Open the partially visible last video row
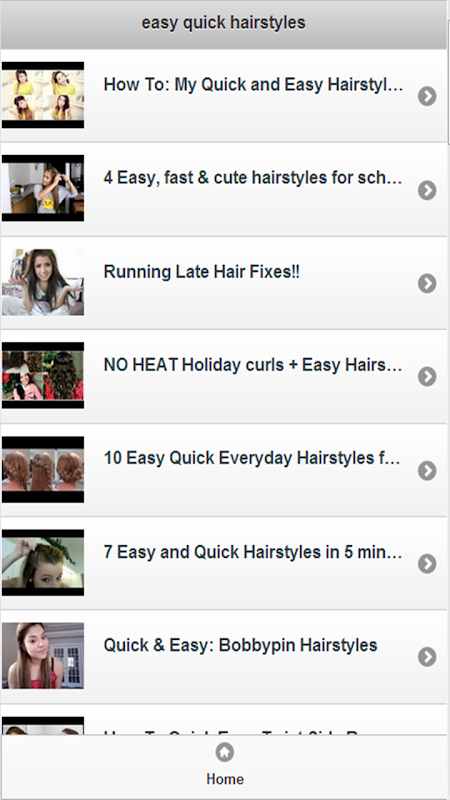The image size is (450, 800). (223, 720)
